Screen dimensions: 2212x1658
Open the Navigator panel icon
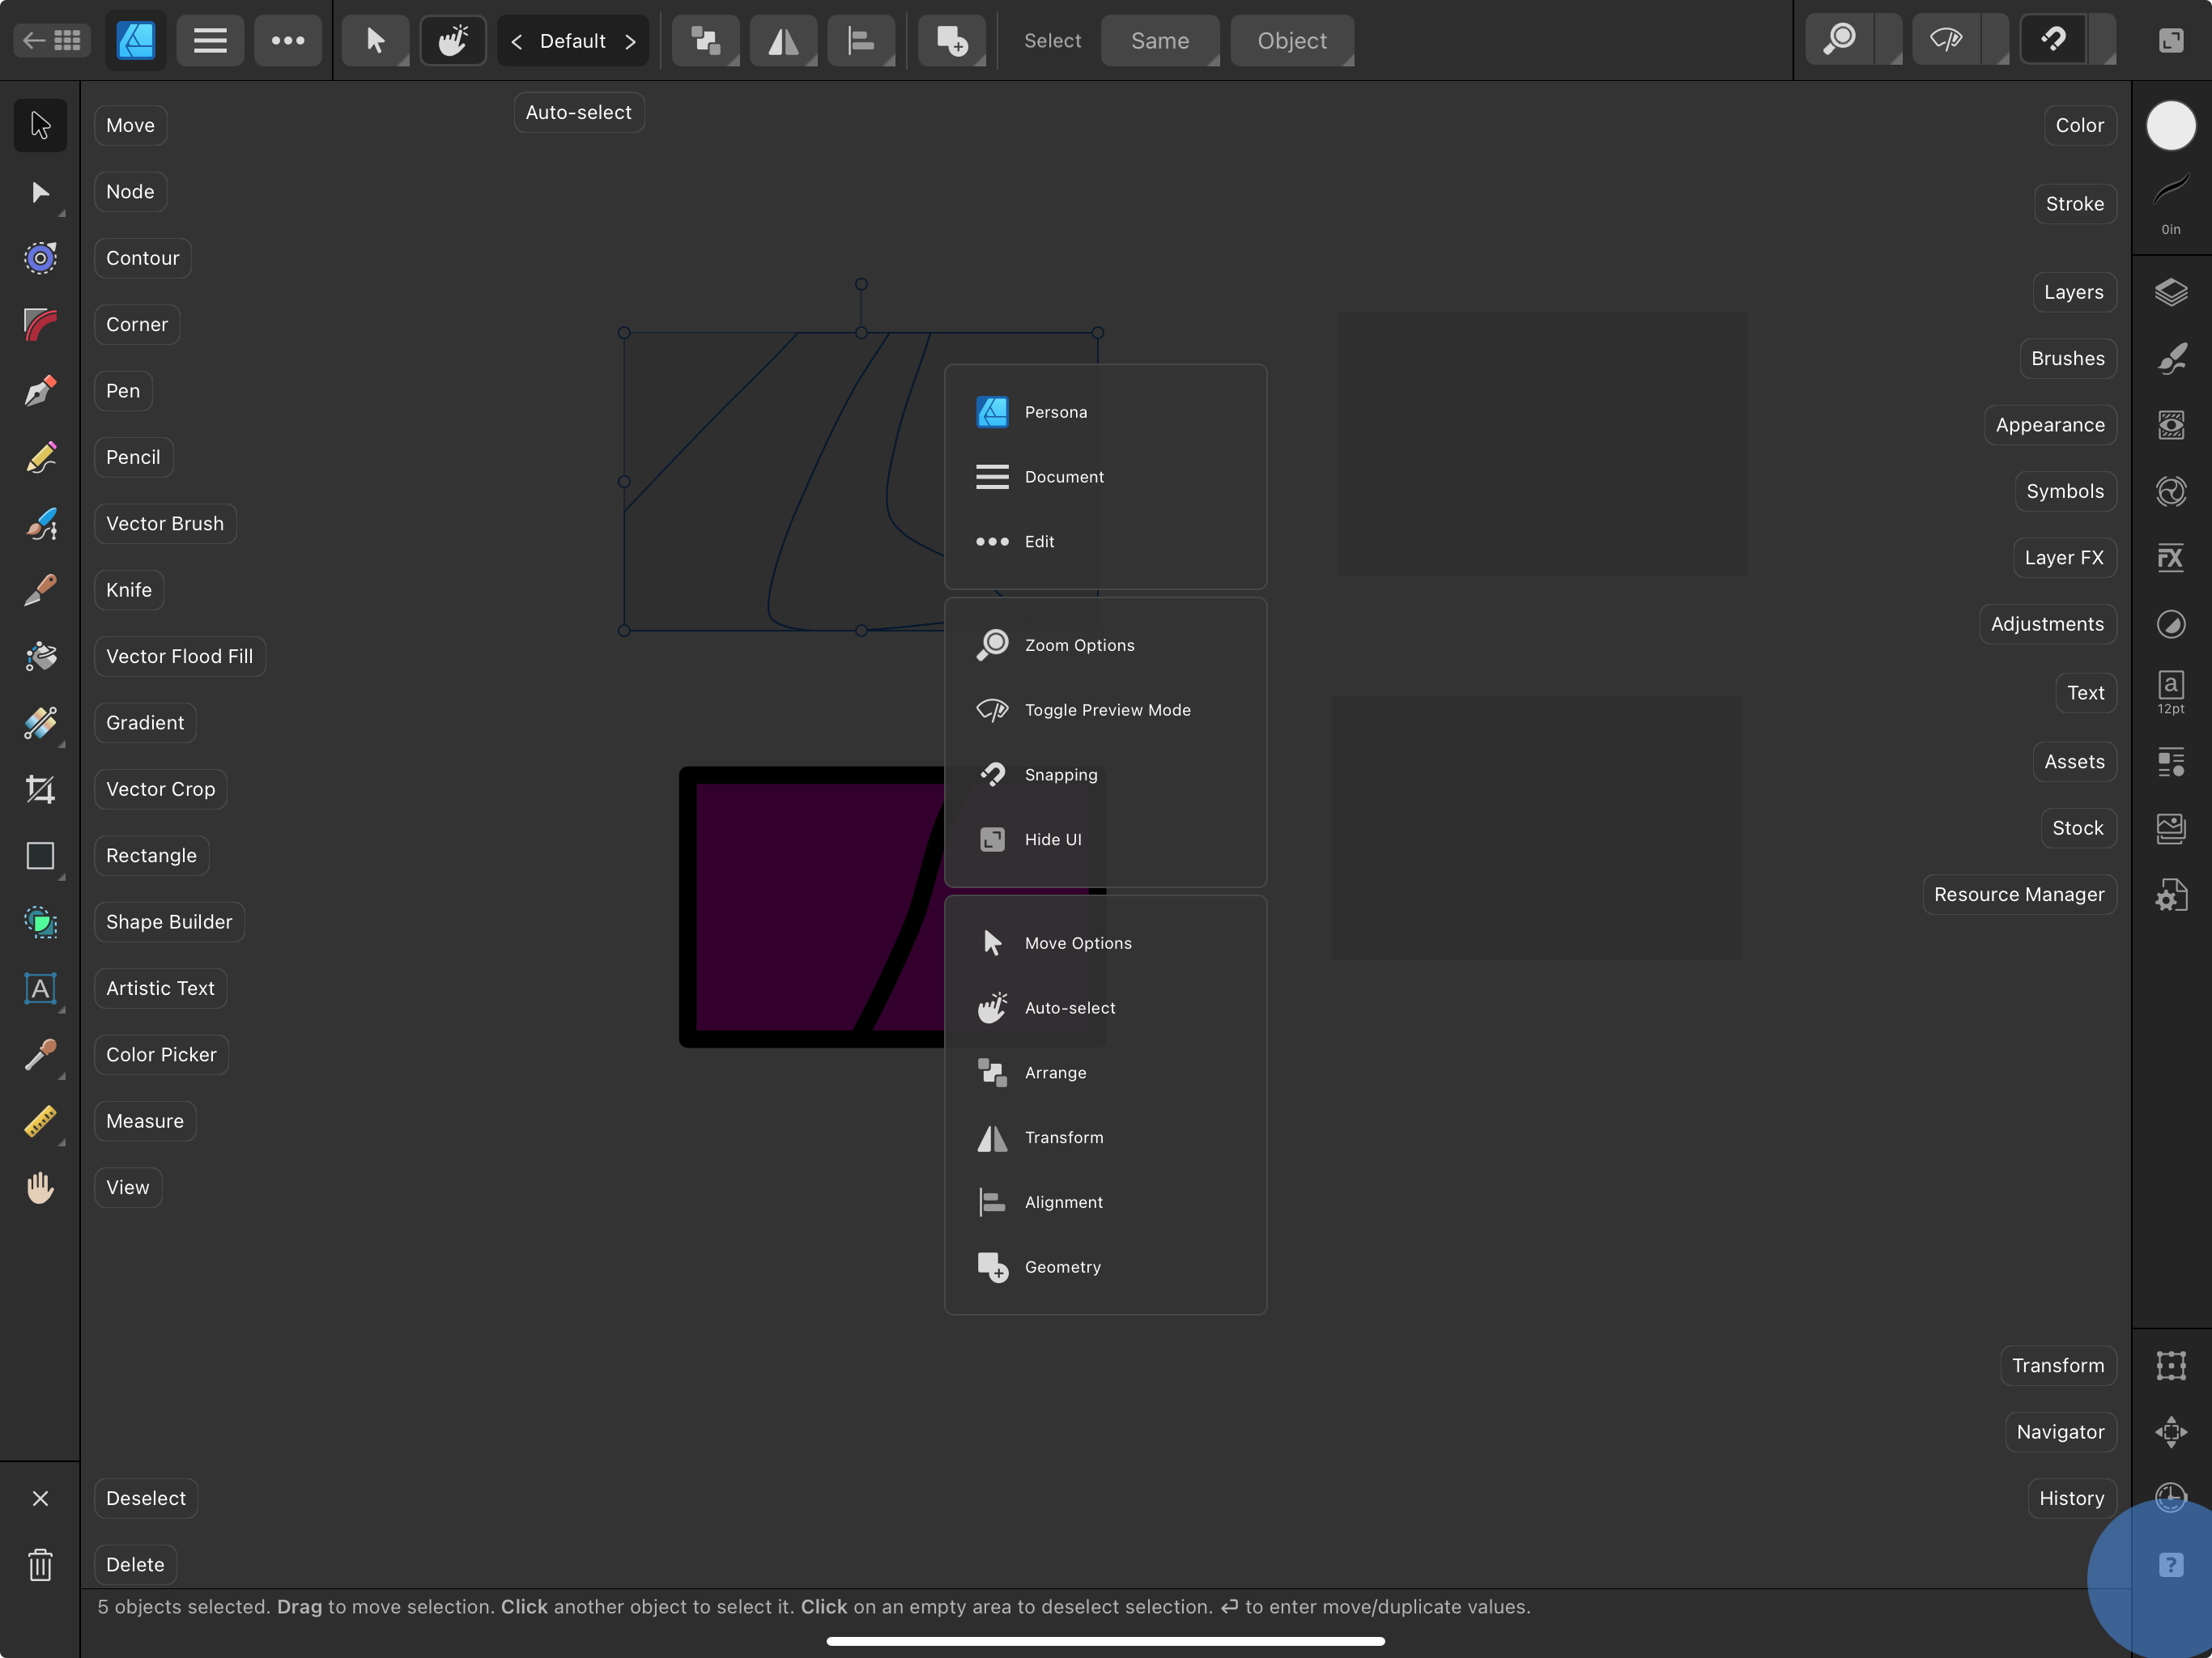tap(2171, 1432)
